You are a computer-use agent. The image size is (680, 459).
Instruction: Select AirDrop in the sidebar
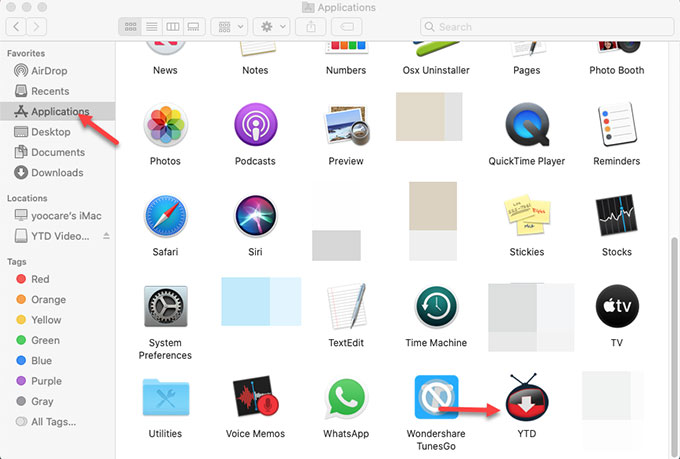(57, 71)
